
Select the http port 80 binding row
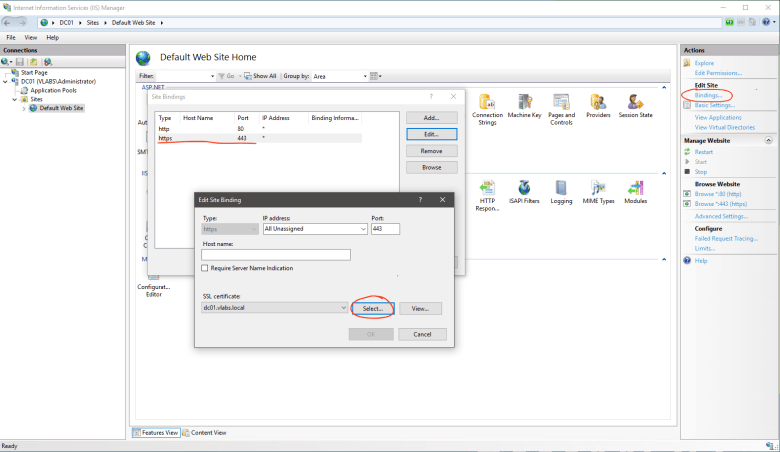pyautogui.click(x=260, y=129)
